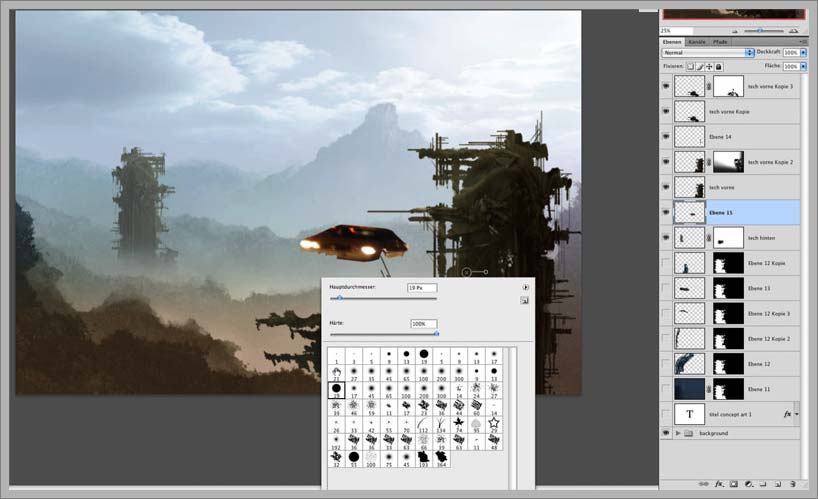
Task: Toggle visibility of the background group
Action: pyautogui.click(x=666, y=433)
